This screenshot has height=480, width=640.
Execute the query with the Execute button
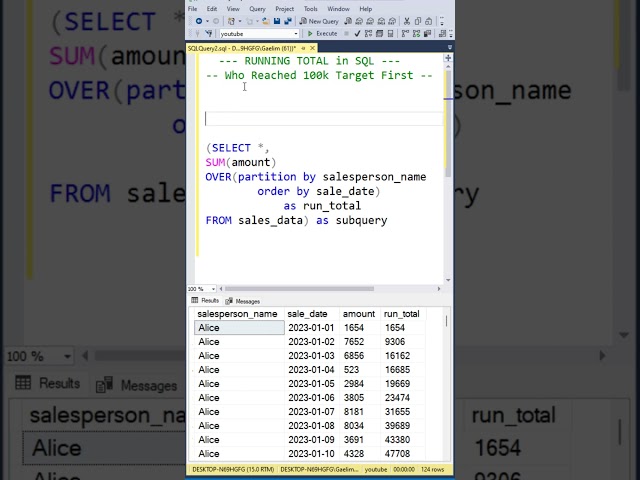tap(322, 33)
